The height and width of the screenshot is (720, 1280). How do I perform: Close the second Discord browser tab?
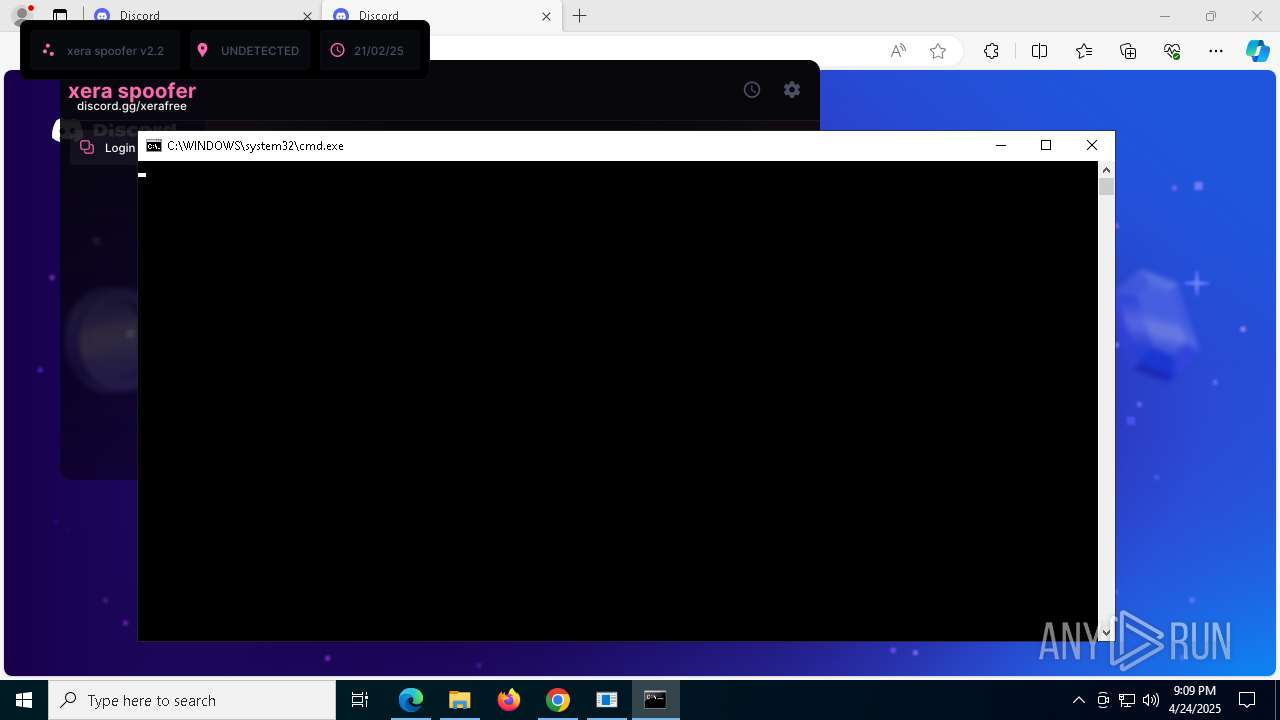click(546, 16)
